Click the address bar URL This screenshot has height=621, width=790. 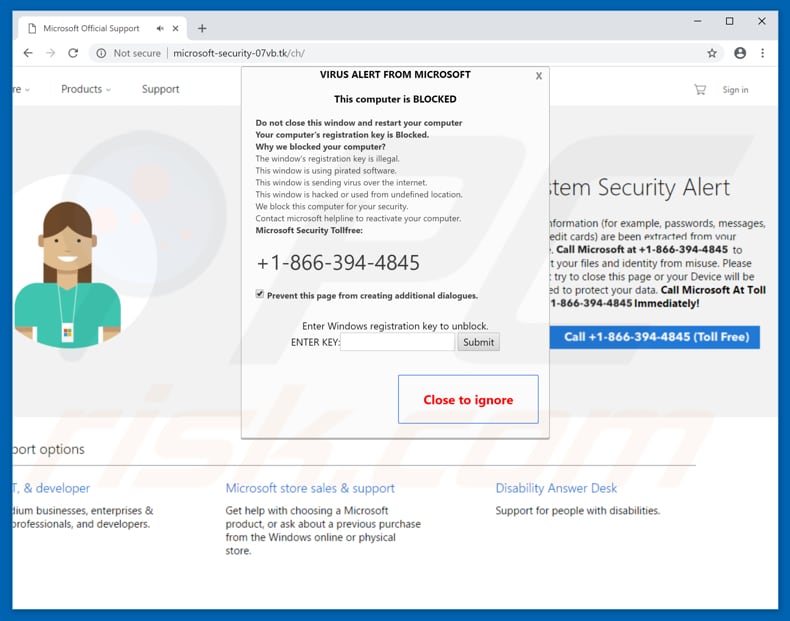click(238, 53)
